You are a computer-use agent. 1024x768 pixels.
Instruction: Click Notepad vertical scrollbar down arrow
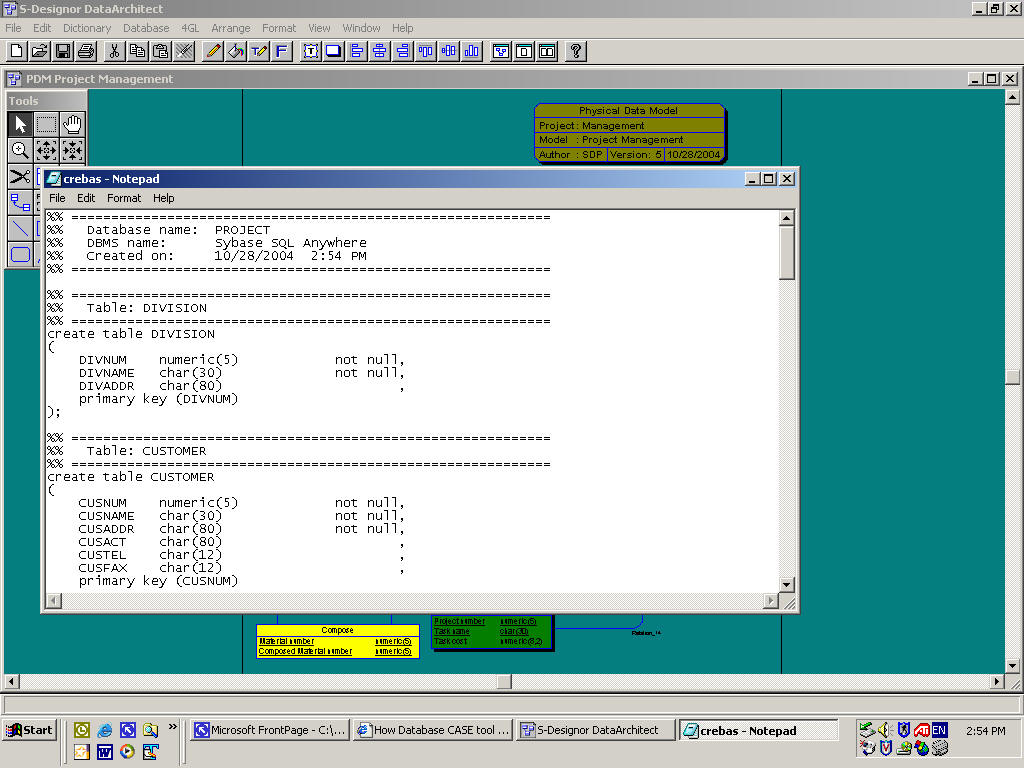pyautogui.click(x=787, y=585)
